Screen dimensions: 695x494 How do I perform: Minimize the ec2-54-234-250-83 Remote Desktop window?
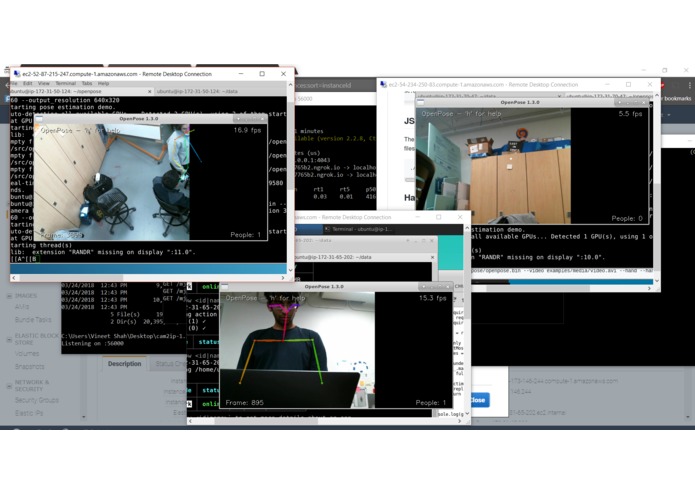point(607,84)
